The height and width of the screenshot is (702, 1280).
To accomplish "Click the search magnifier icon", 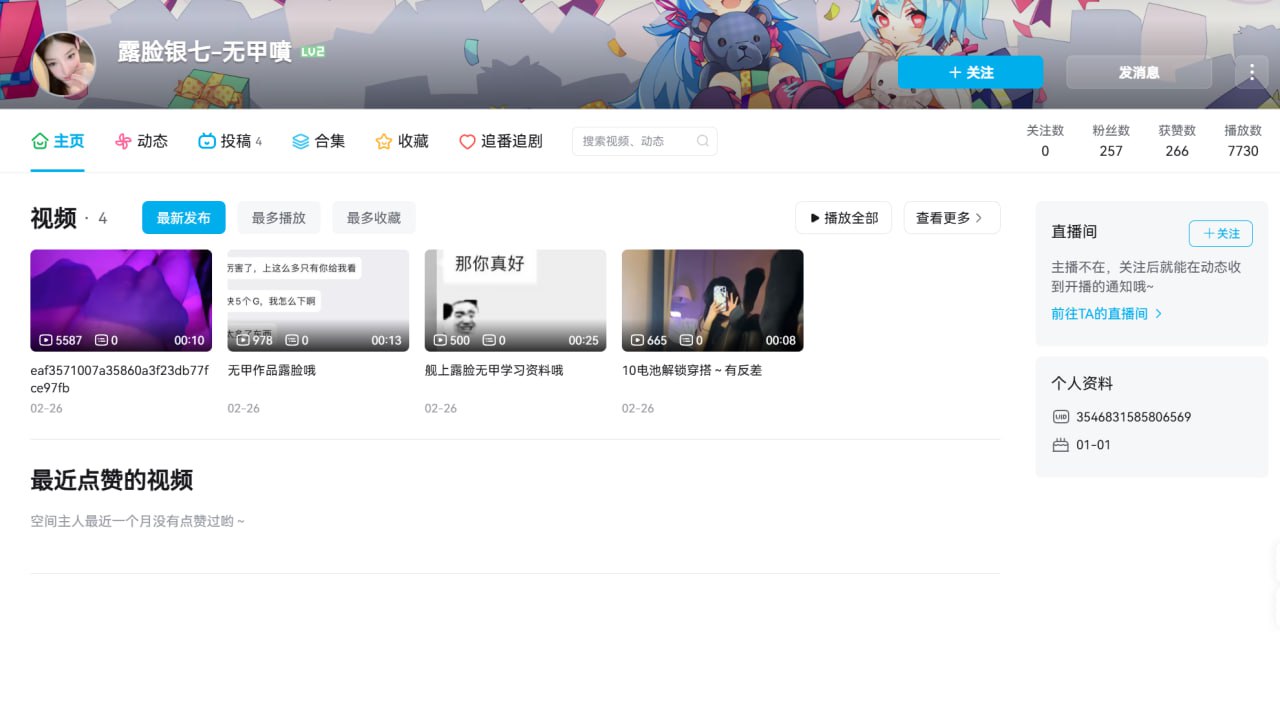I will coord(703,141).
